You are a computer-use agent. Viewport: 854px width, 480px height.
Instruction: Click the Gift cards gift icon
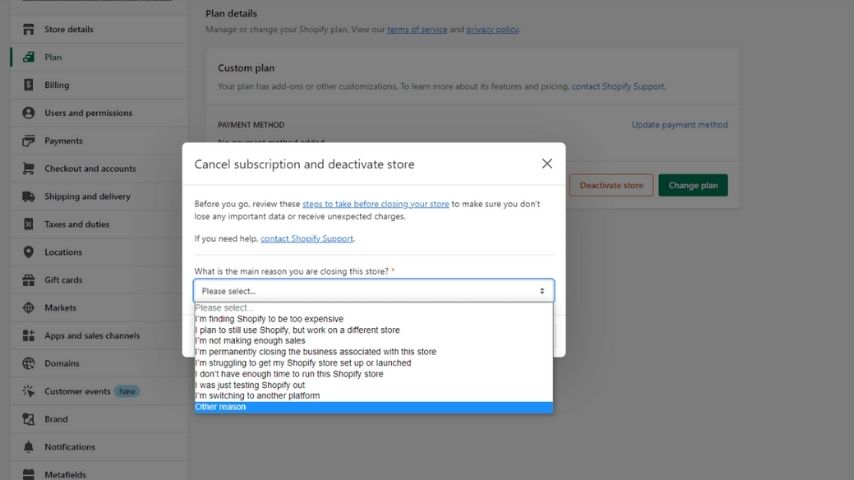(x=28, y=279)
